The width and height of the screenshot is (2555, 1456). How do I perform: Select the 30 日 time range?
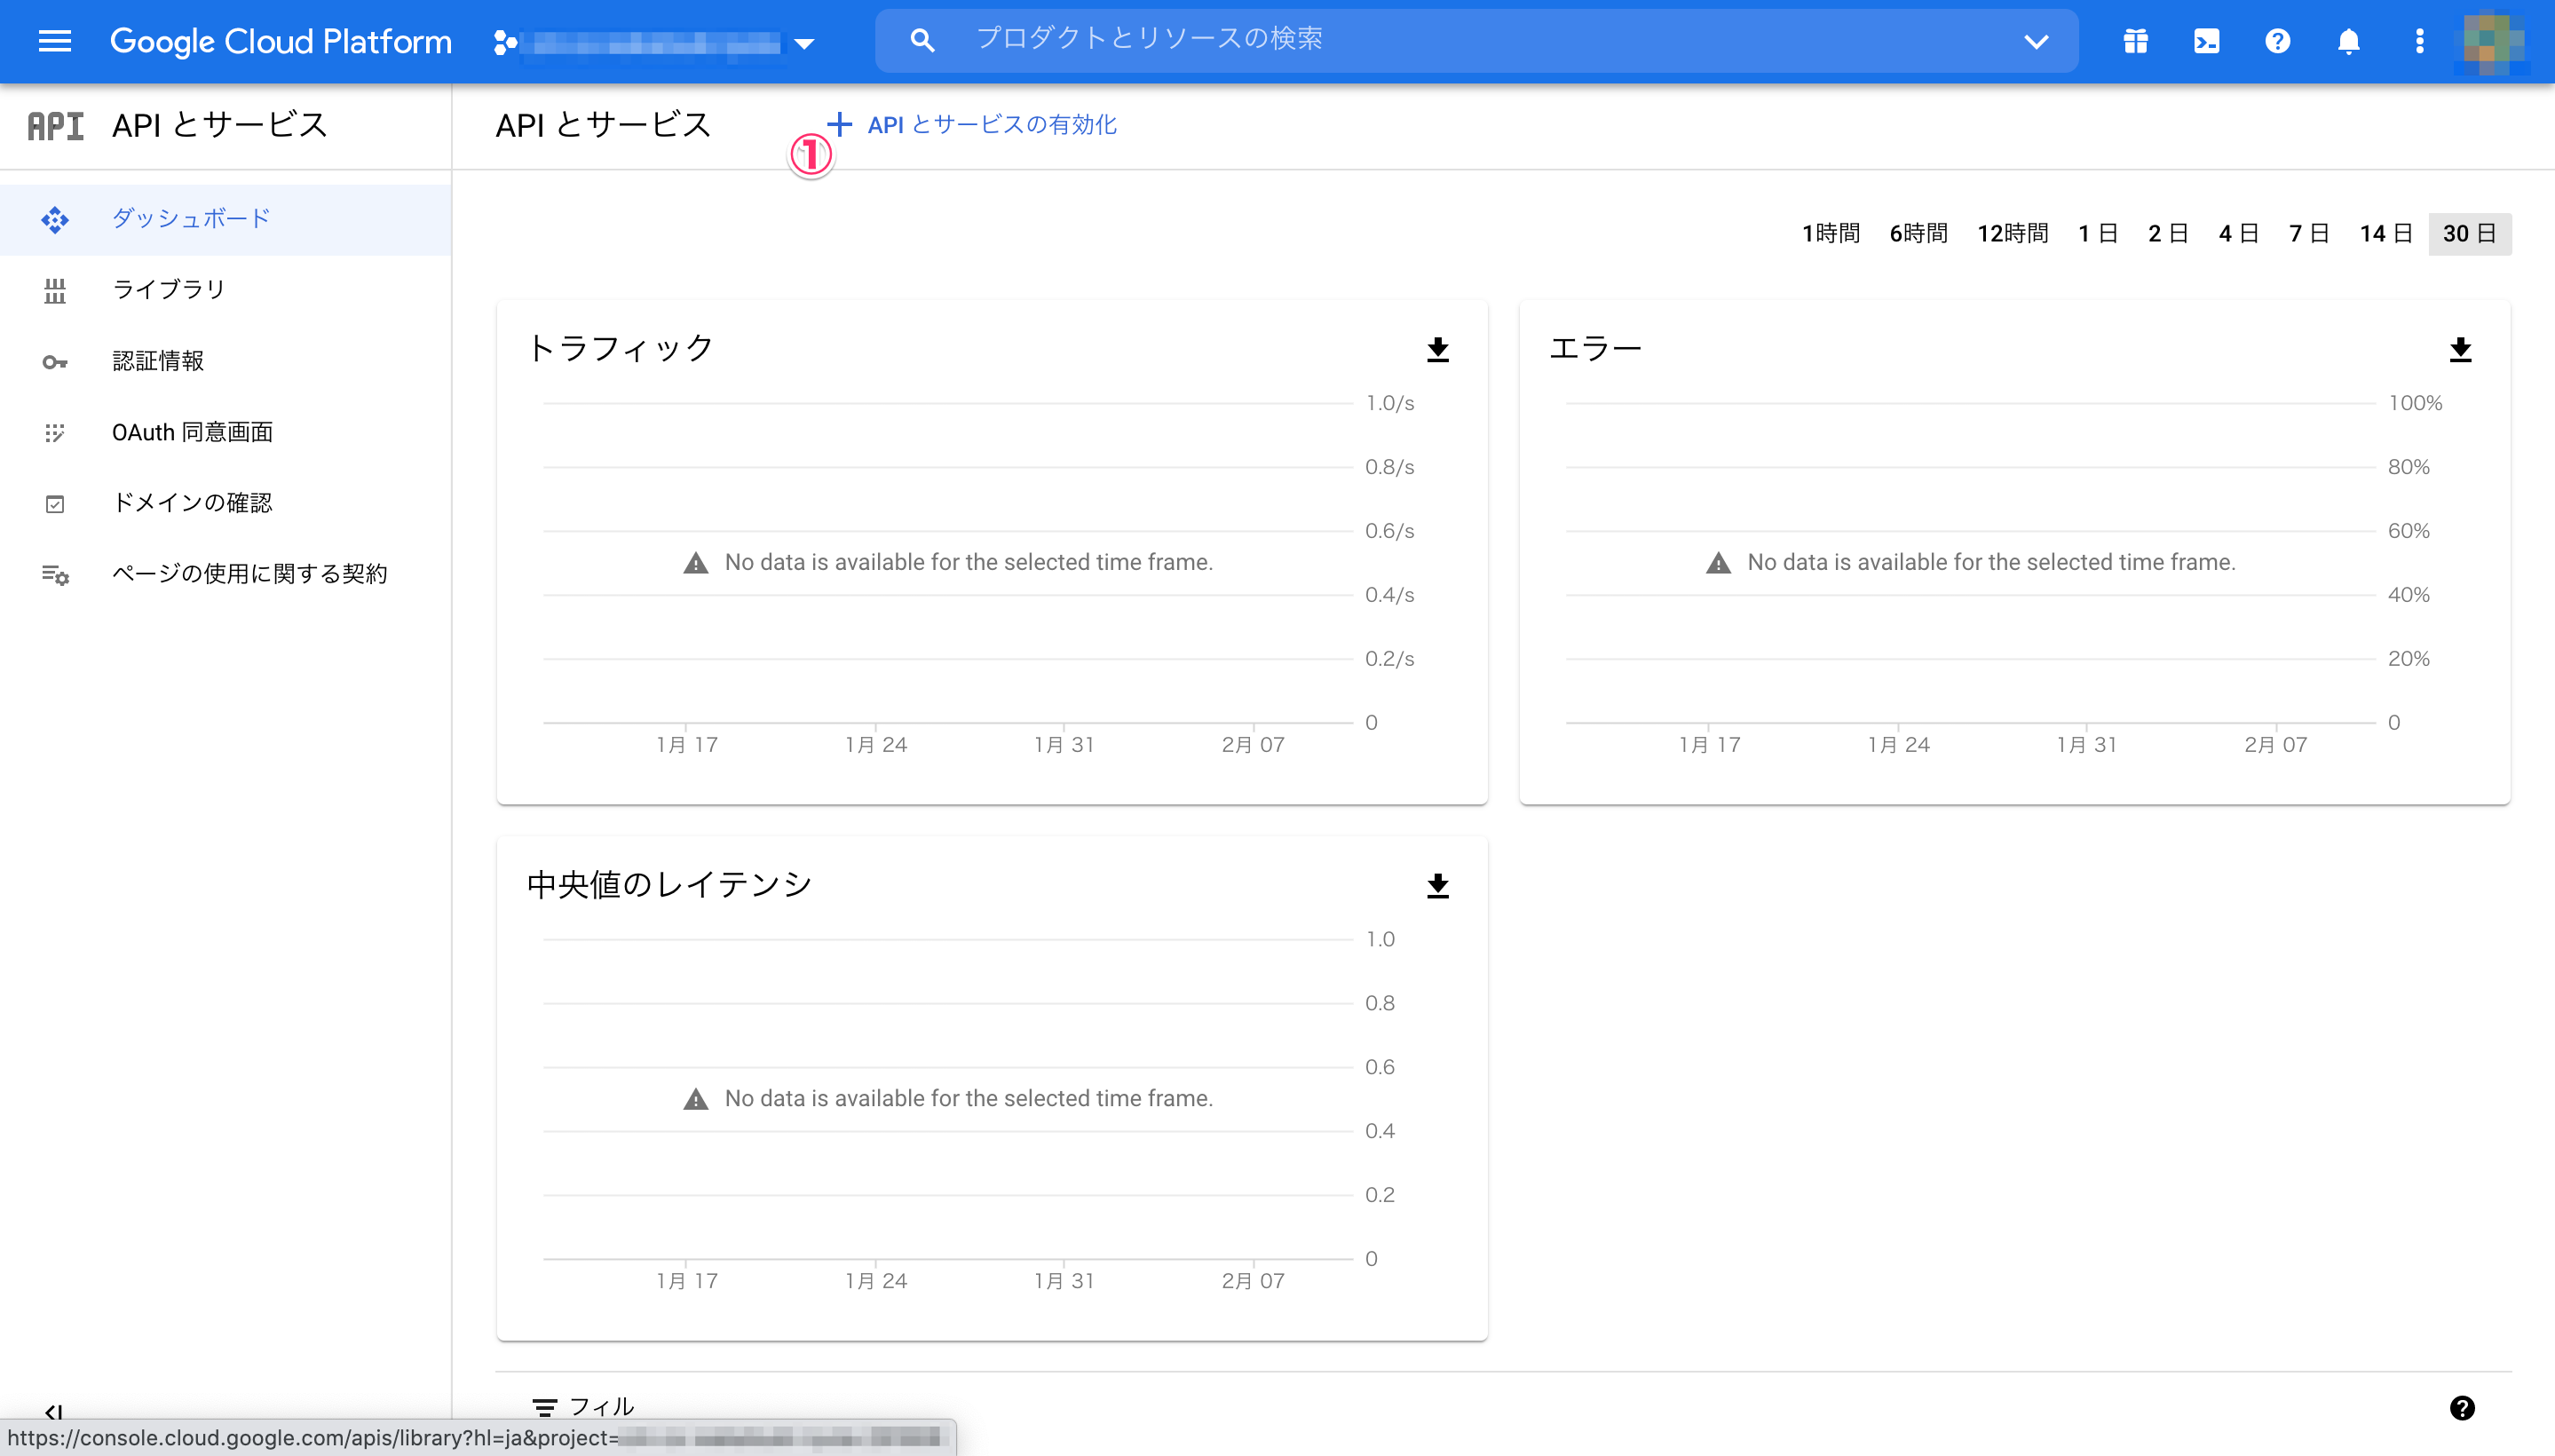pos(2469,234)
